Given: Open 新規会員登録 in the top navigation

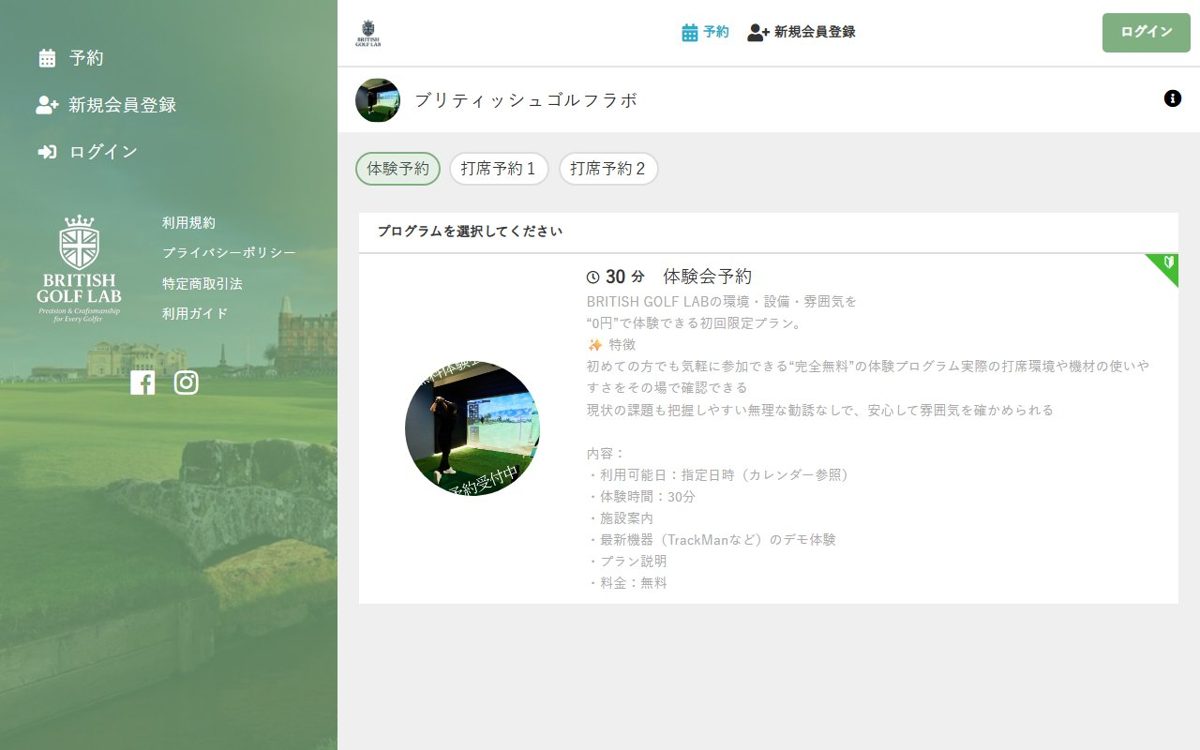Looking at the screenshot, I should [x=802, y=32].
